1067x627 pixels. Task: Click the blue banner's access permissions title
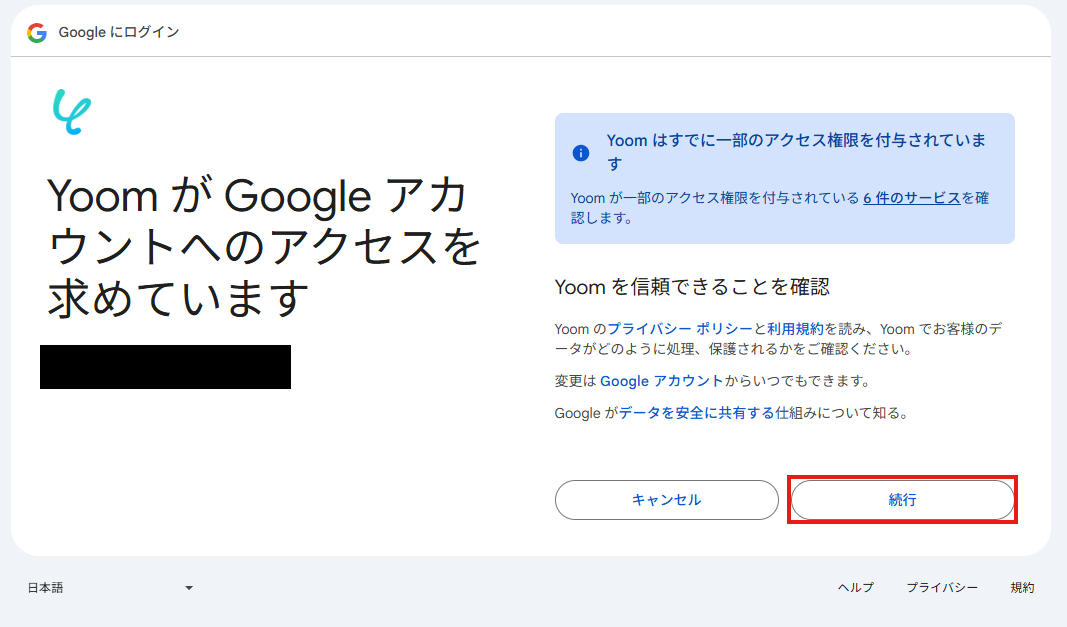click(x=797, y=151)
